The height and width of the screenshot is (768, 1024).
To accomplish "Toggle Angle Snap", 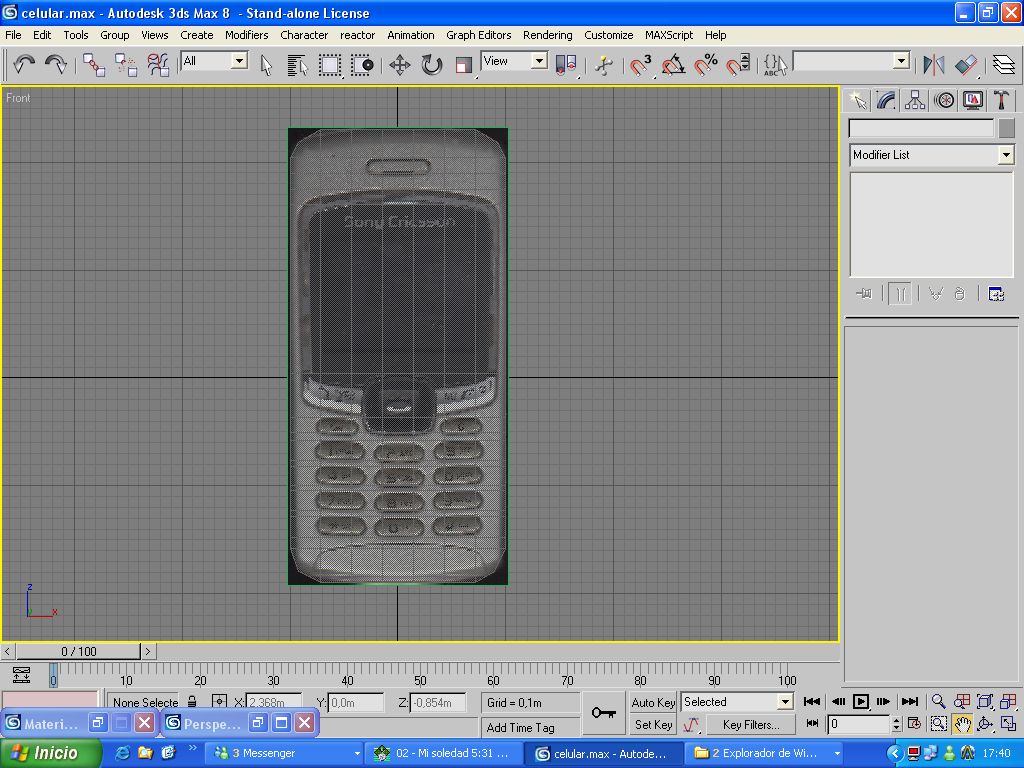I will [x=673, y=65].
